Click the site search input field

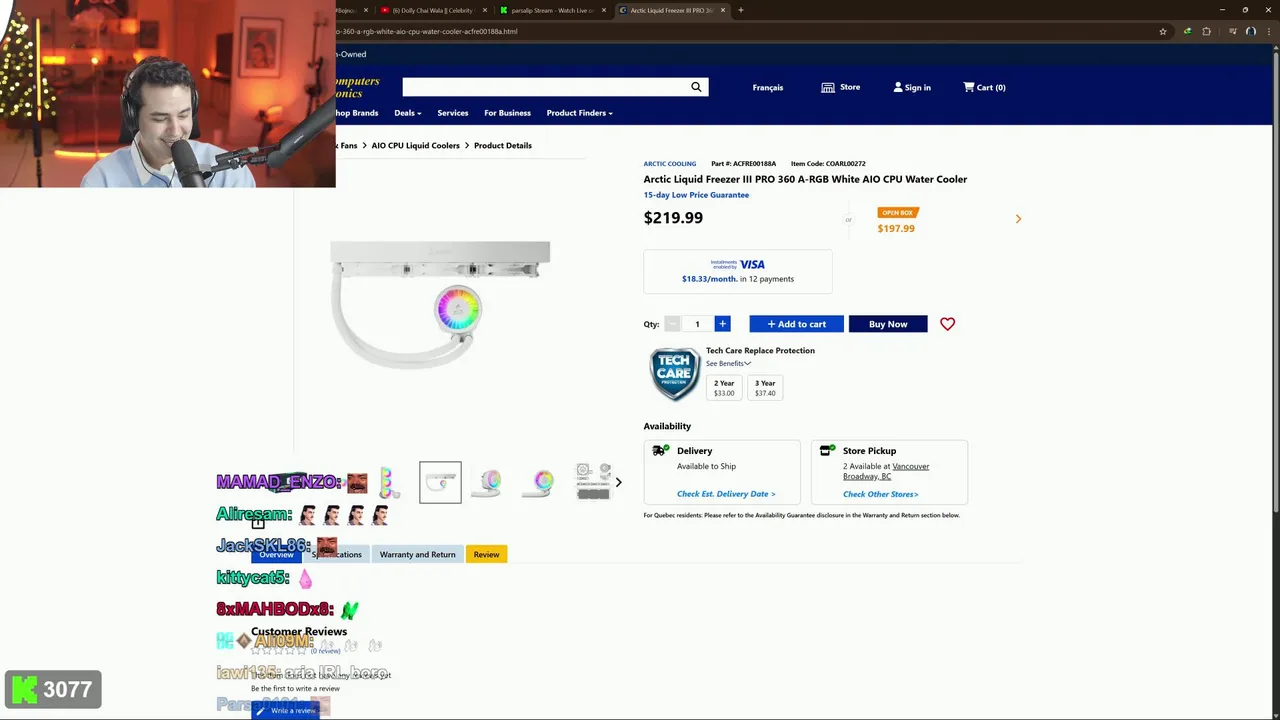coord(545,87)
